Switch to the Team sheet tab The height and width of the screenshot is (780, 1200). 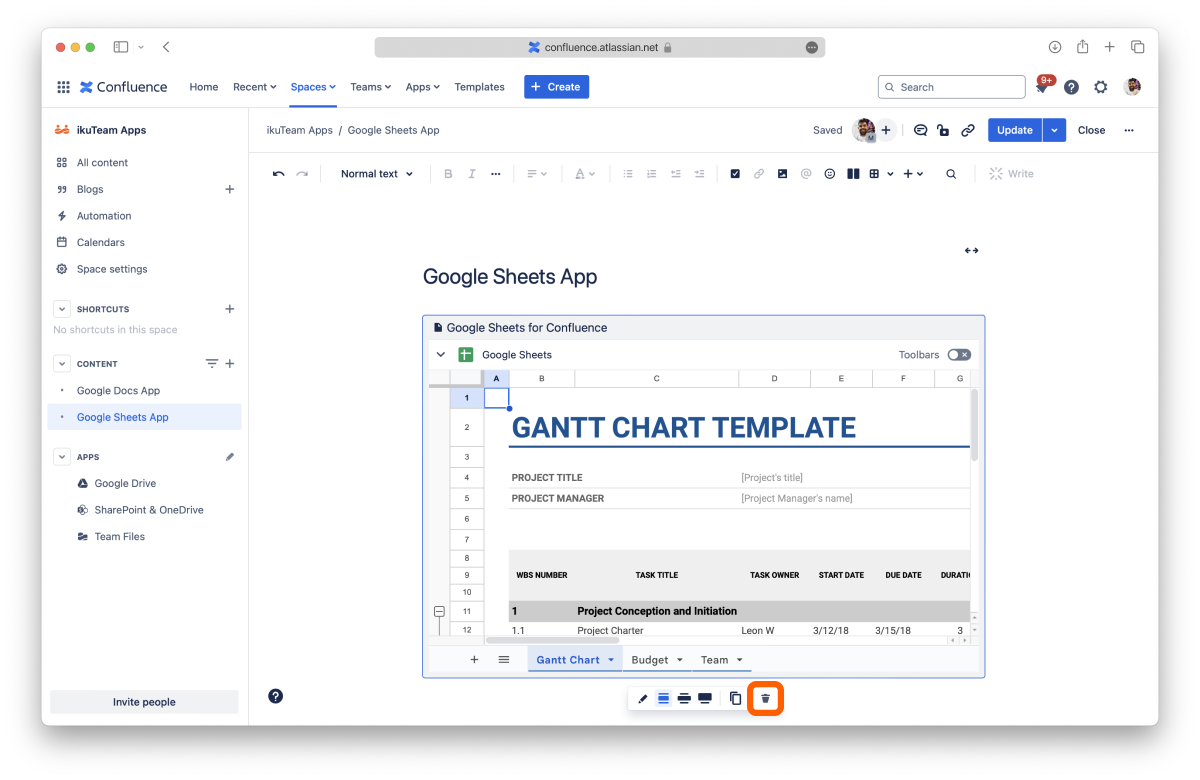[722, 660]
